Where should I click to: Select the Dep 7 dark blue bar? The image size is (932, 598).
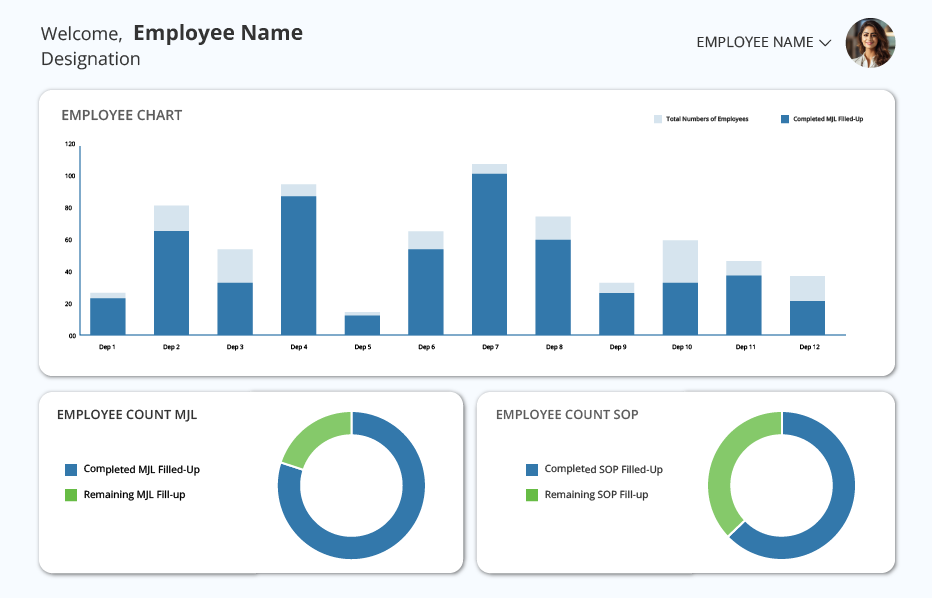[490, 254]
